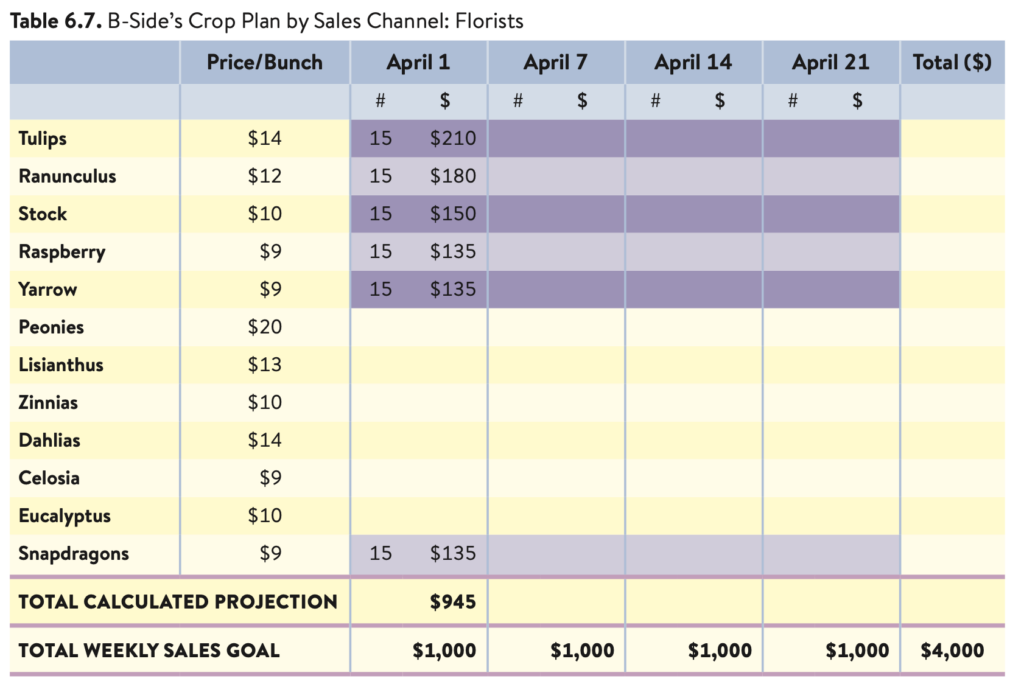Screen dimensions: 1024x684
Task: Select the empty Yarrow April 7 cell
Action: (556, 289)
